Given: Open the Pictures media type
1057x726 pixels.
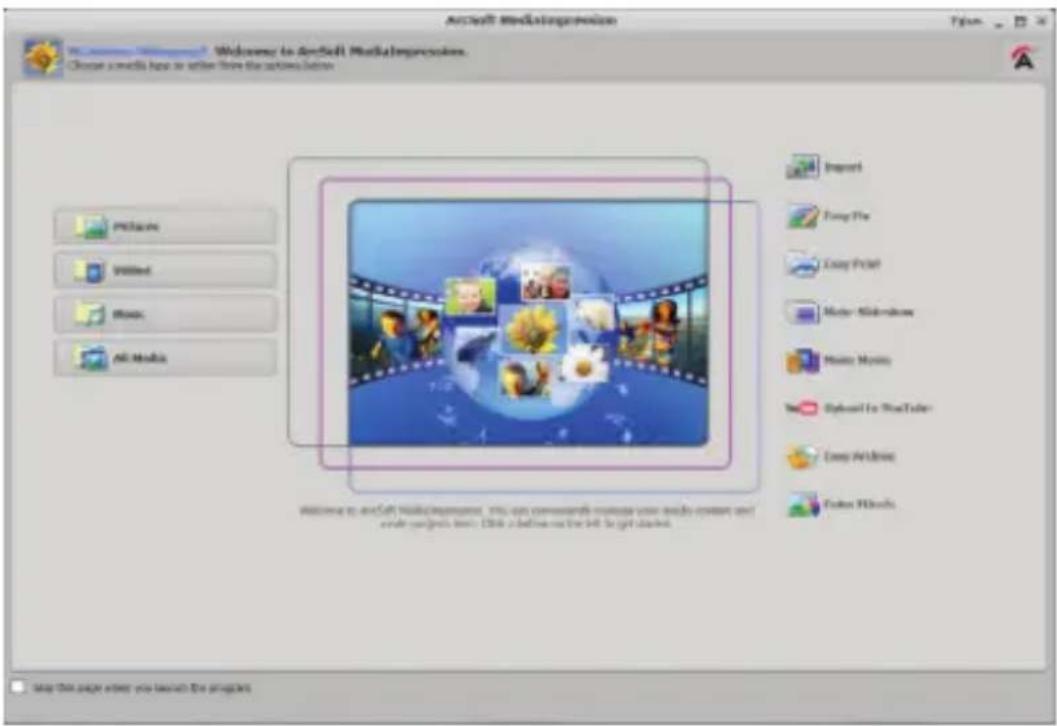Looking at the screenshot, I should click(165, 226).
